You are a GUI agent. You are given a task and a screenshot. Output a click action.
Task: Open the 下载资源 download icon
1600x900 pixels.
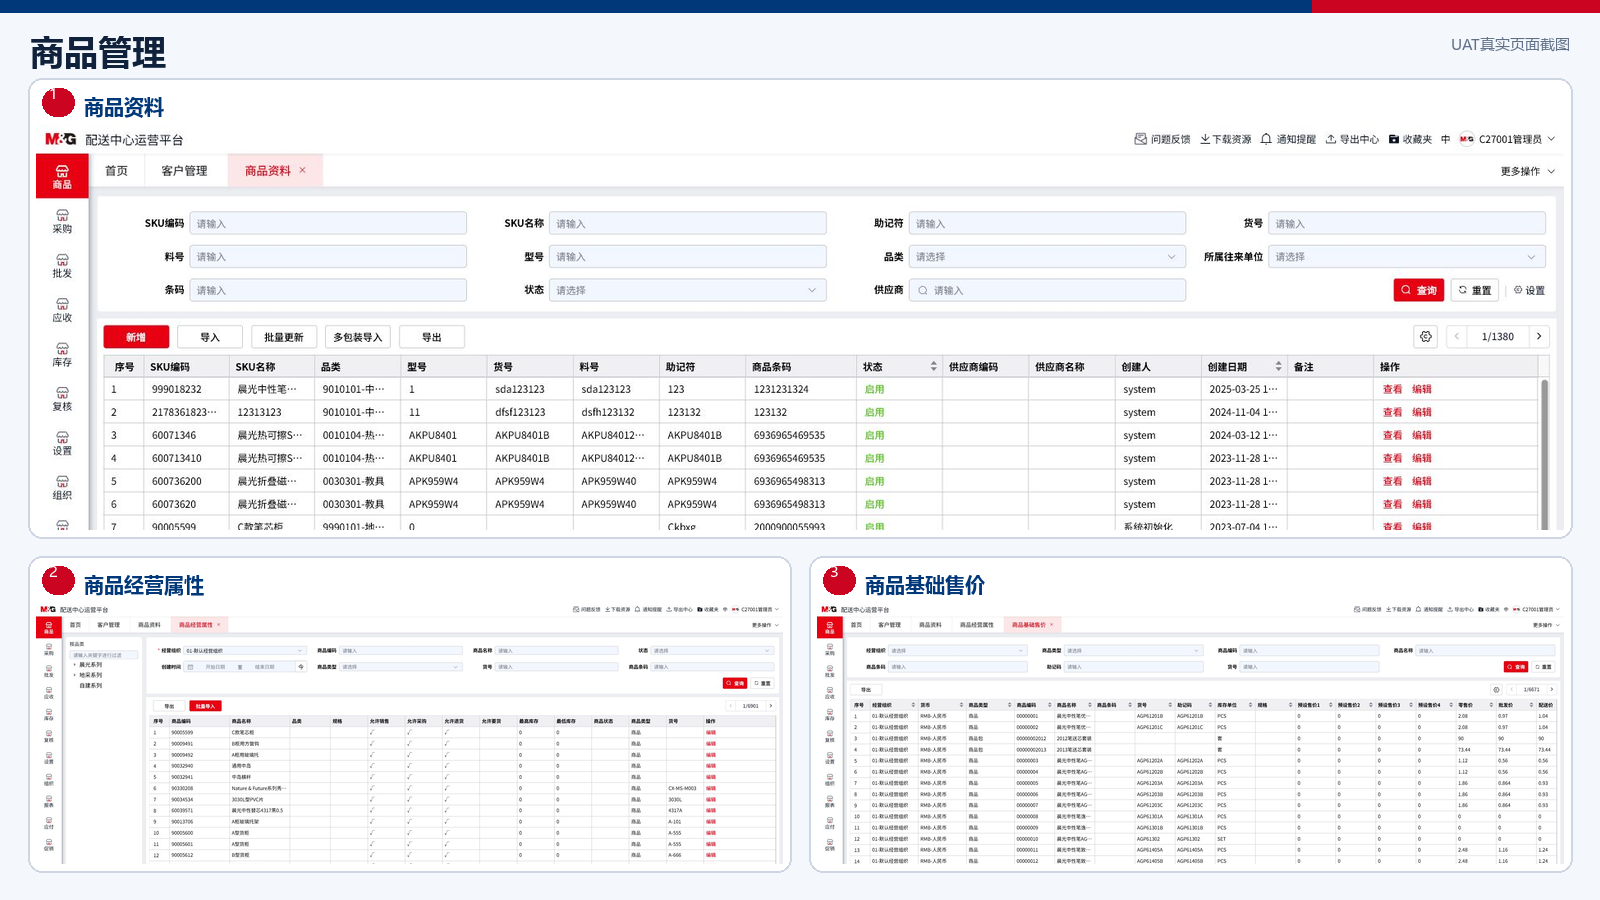point(1205,139)
